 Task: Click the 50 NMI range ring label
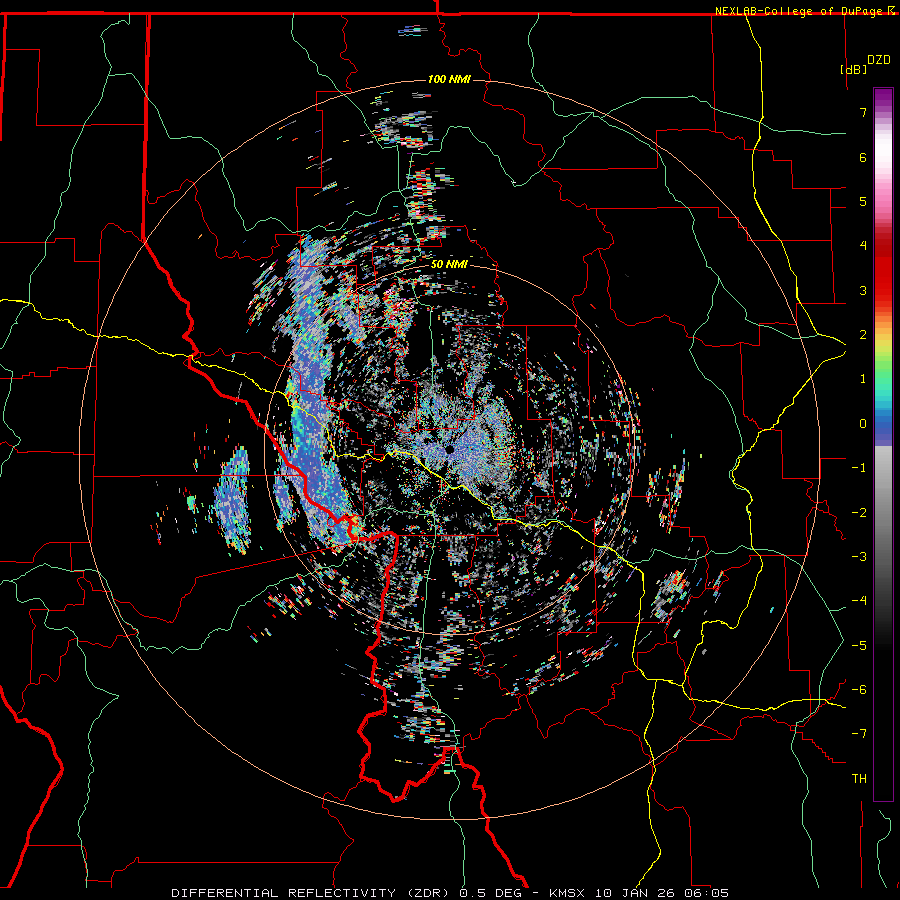coord(449,265)
